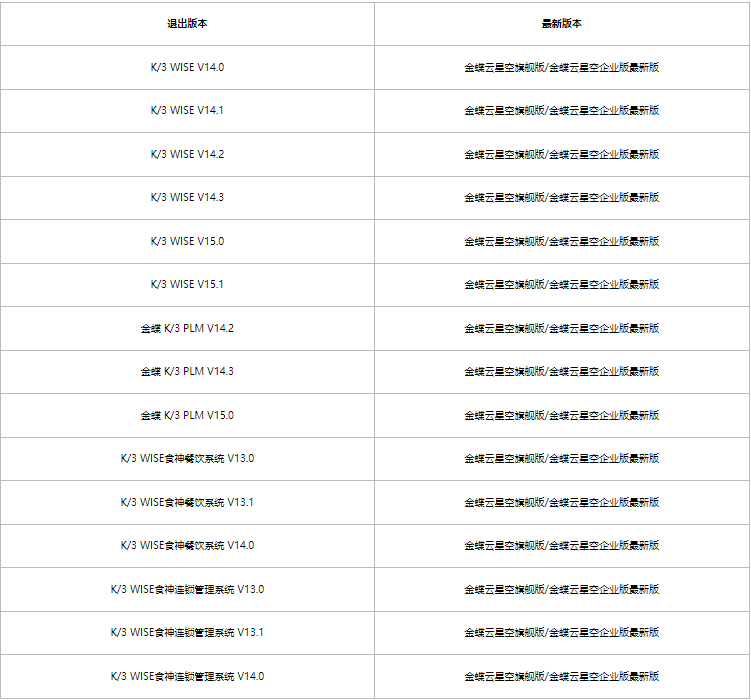Select K/3 WISE食神餐饮系统 V14.0 cell
This screenshot has width=751, height=700.
(187, 545)
